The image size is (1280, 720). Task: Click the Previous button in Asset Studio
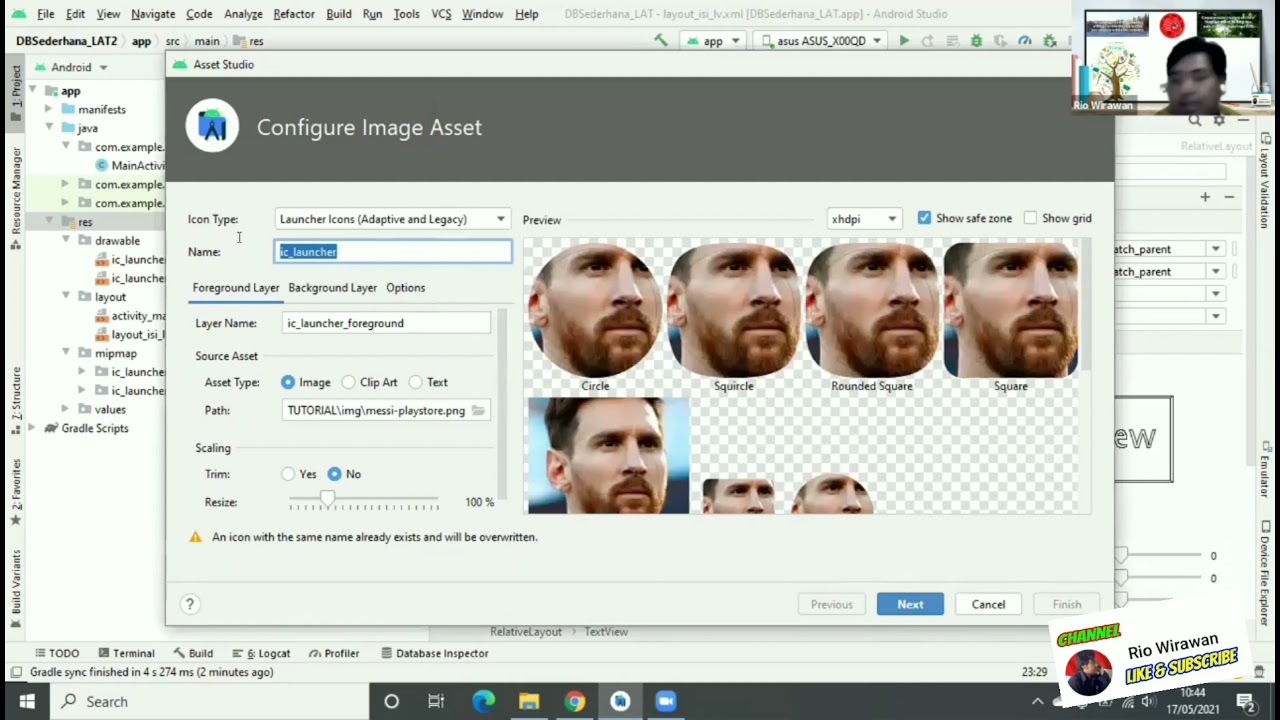pos(832,604)
